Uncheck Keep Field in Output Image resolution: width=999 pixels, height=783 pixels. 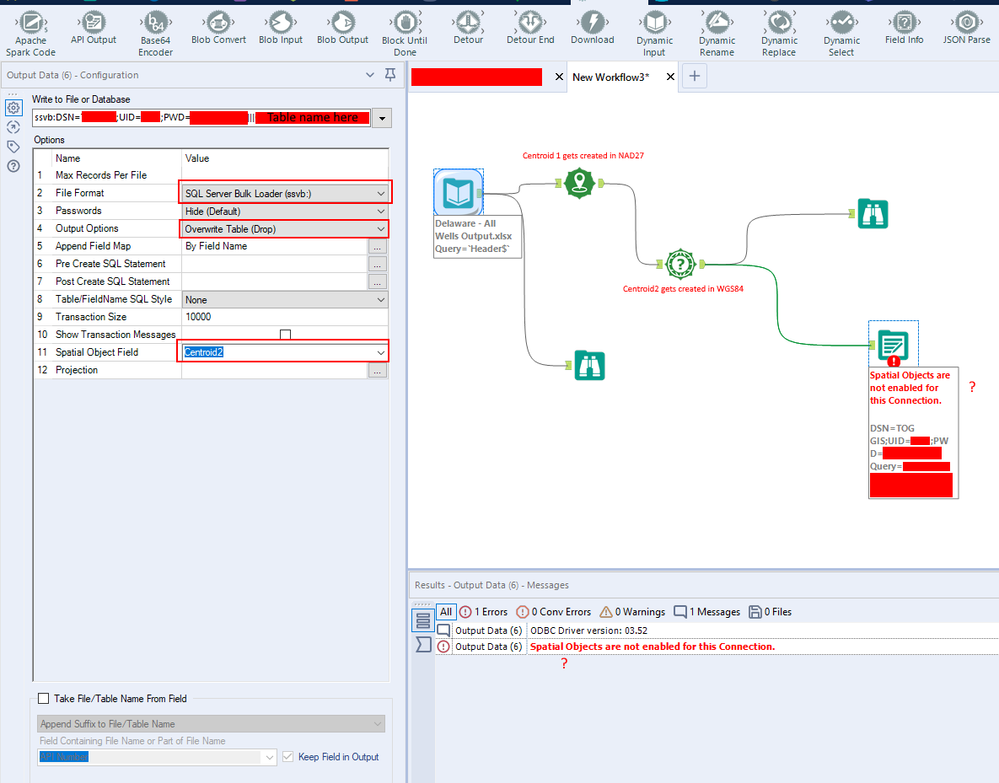[288, 757]
